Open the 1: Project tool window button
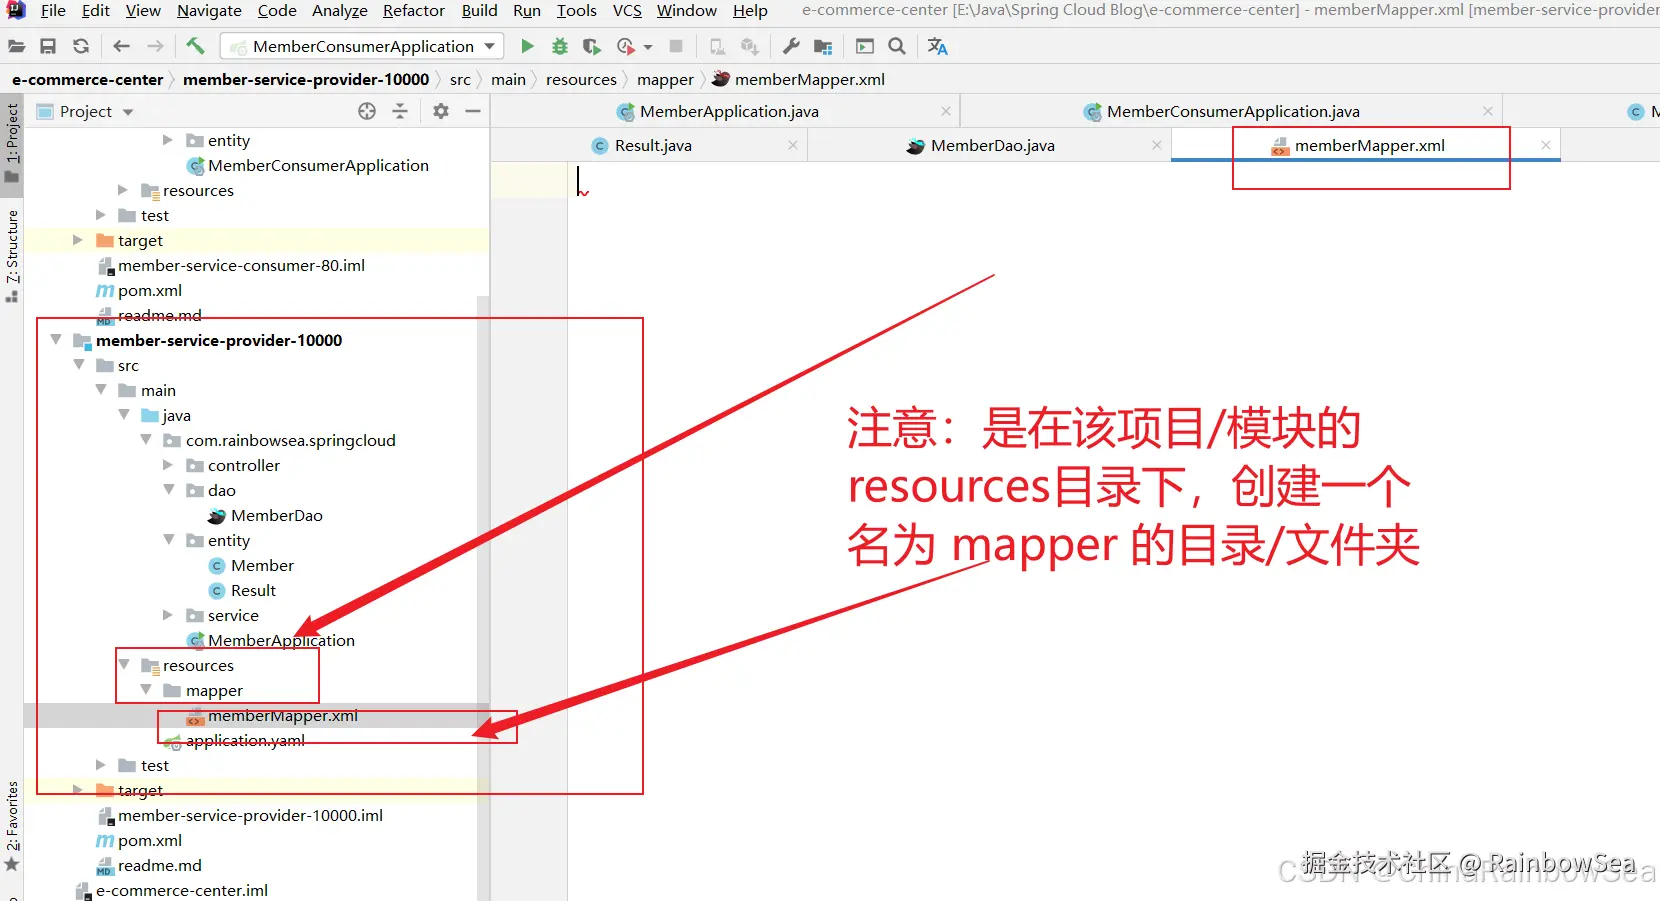The height and width of the screenshot is (901, 1660). [x=12, y=143]
